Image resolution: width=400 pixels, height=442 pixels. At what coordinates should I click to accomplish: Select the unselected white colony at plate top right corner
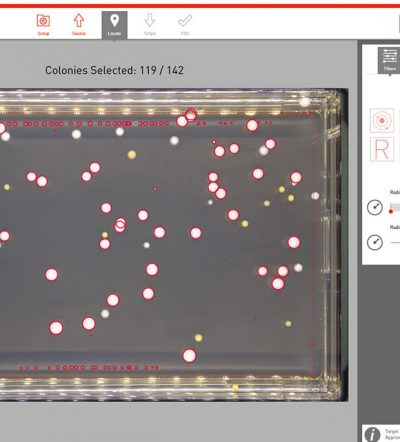point(304,102)
